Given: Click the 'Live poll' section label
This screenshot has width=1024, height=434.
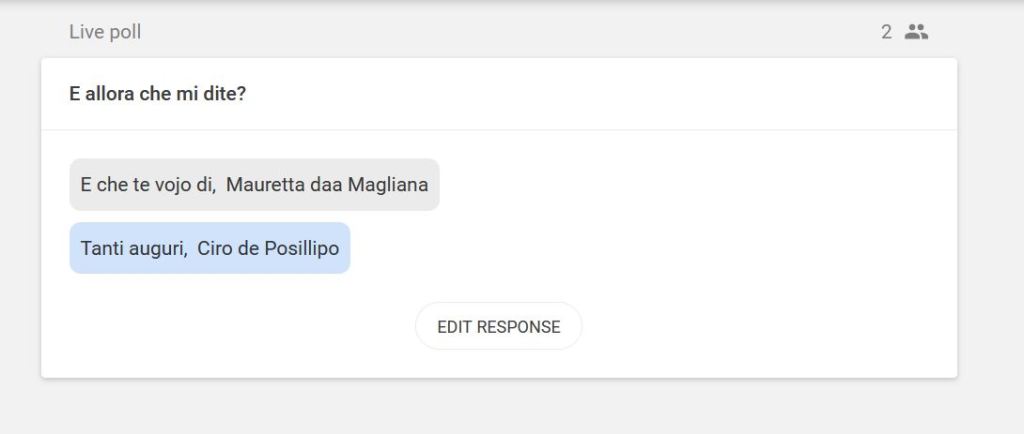Looking at the screenshot, I should coord(105,32).
